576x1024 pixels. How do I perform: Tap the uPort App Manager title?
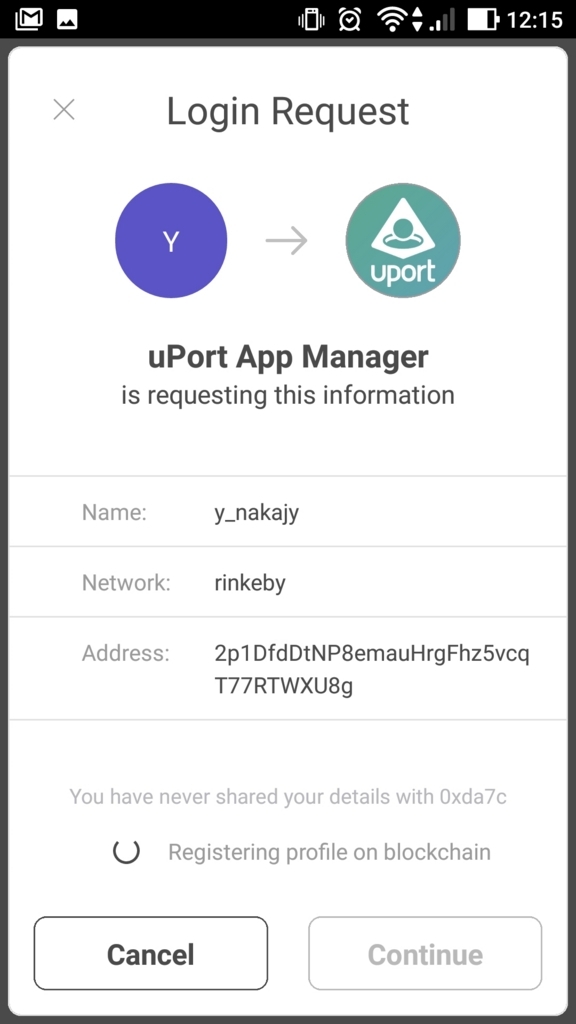click(288, 356)
